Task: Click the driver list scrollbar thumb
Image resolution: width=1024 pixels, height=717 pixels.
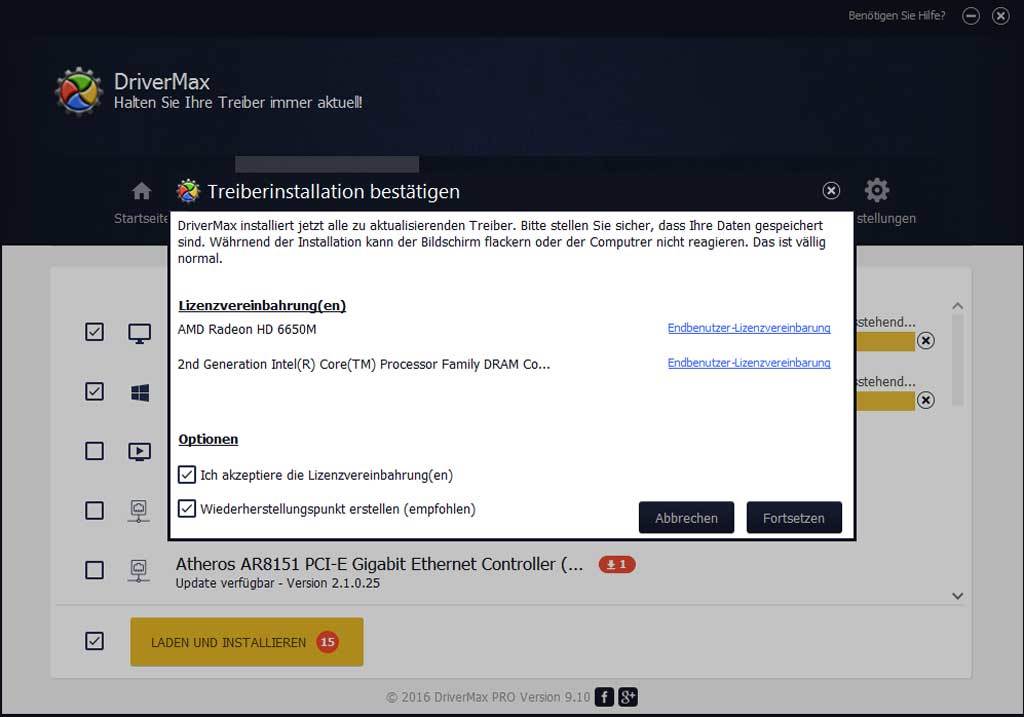Action: coord(957,360)
